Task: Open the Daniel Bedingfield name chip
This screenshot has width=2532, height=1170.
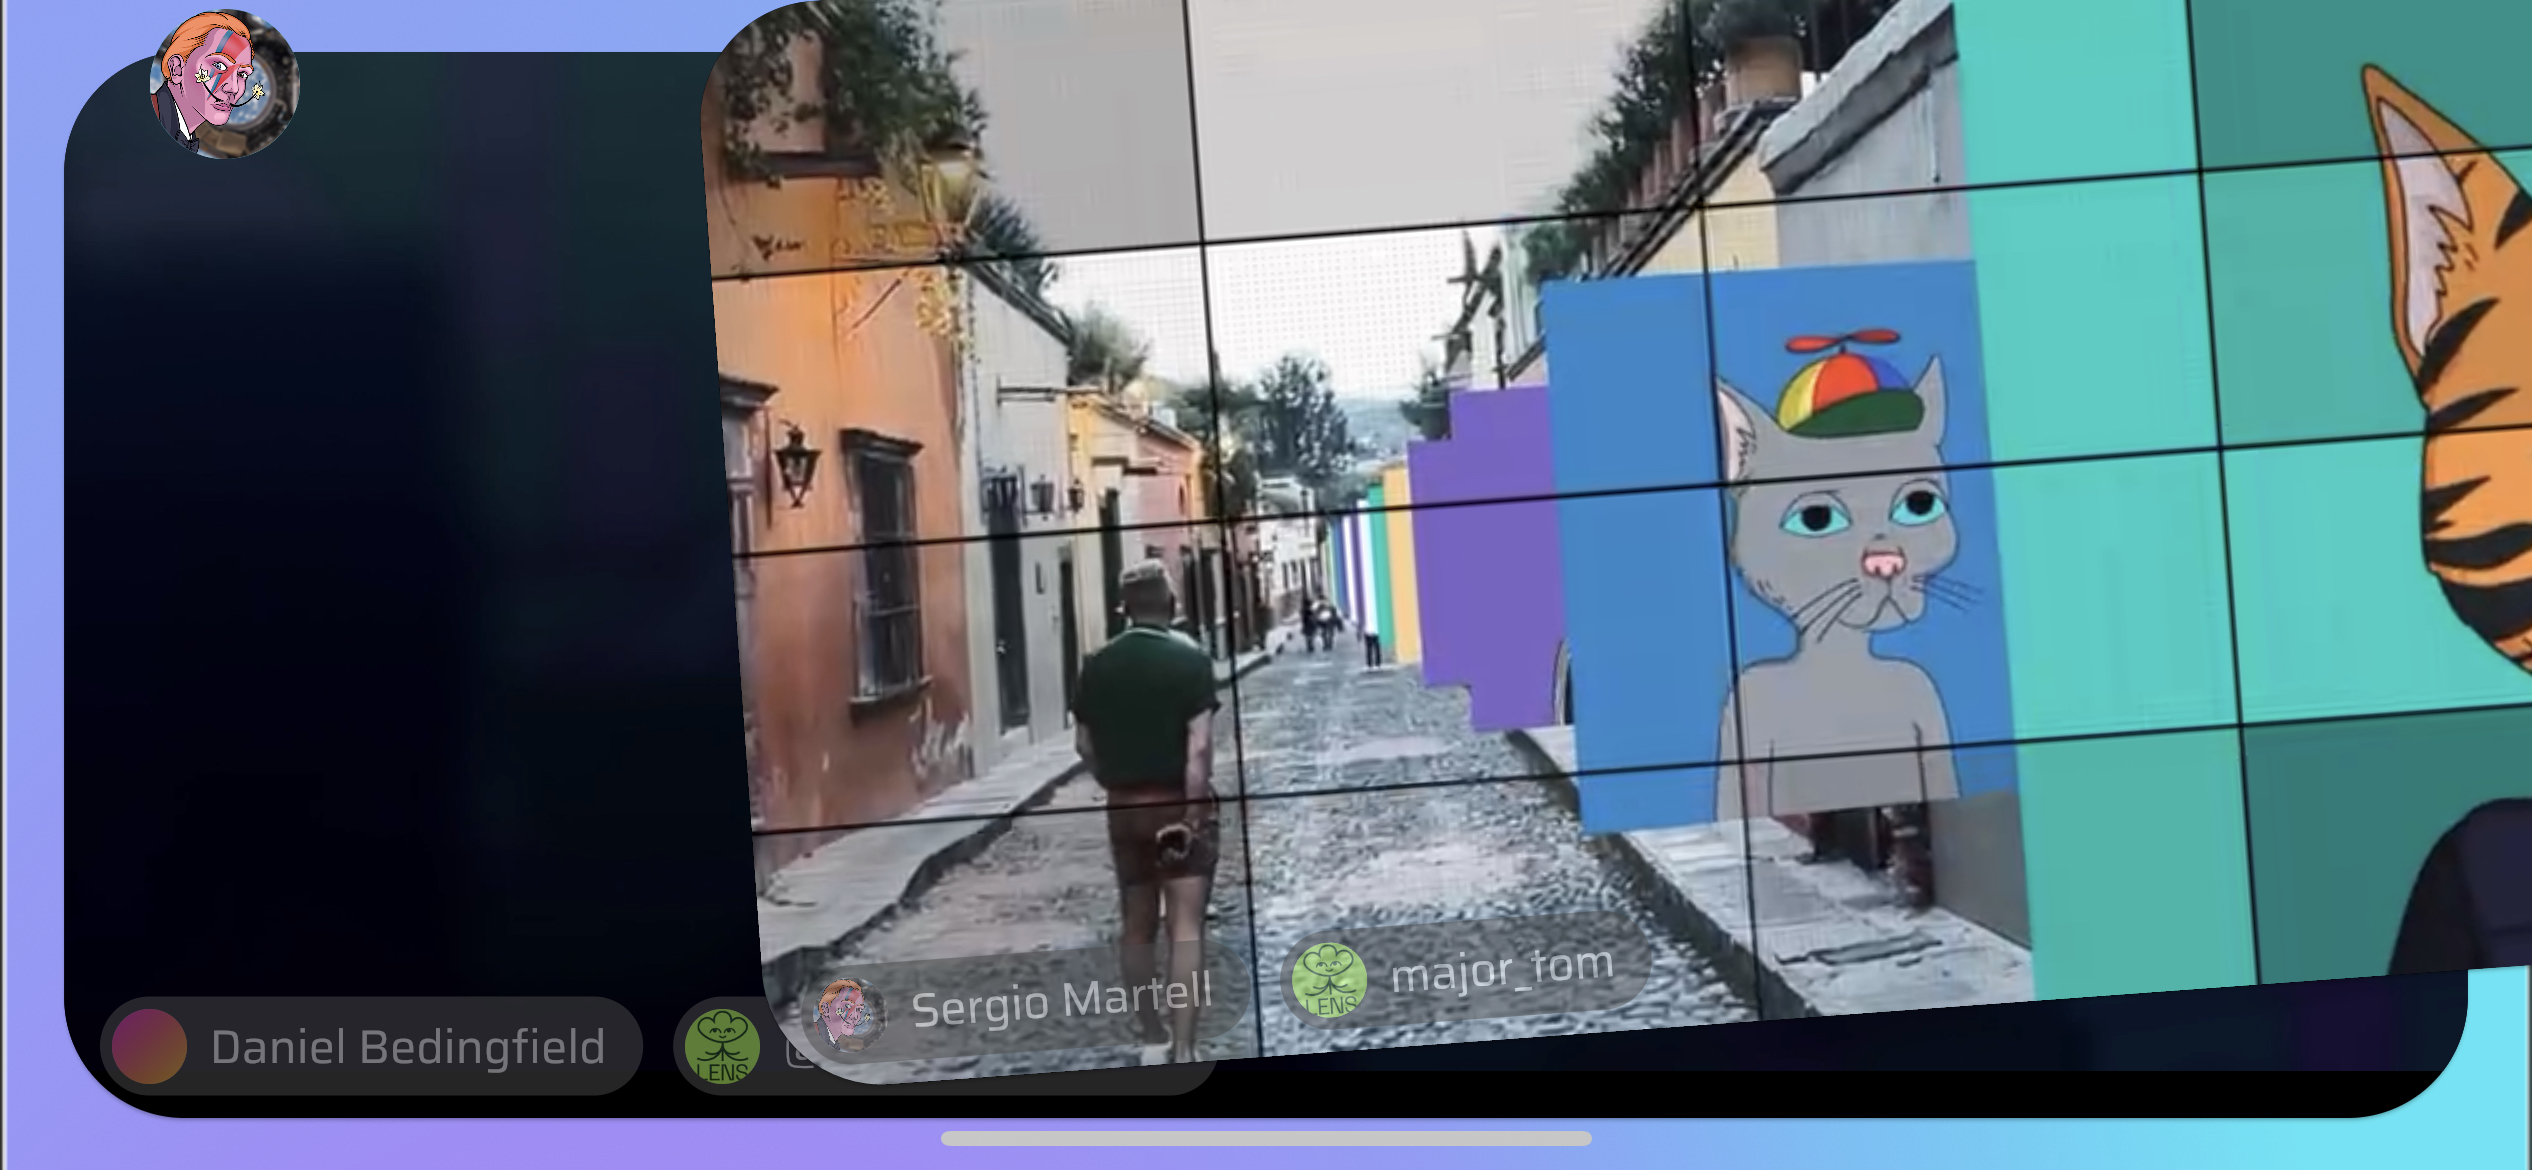Action: coord(371,1046)
